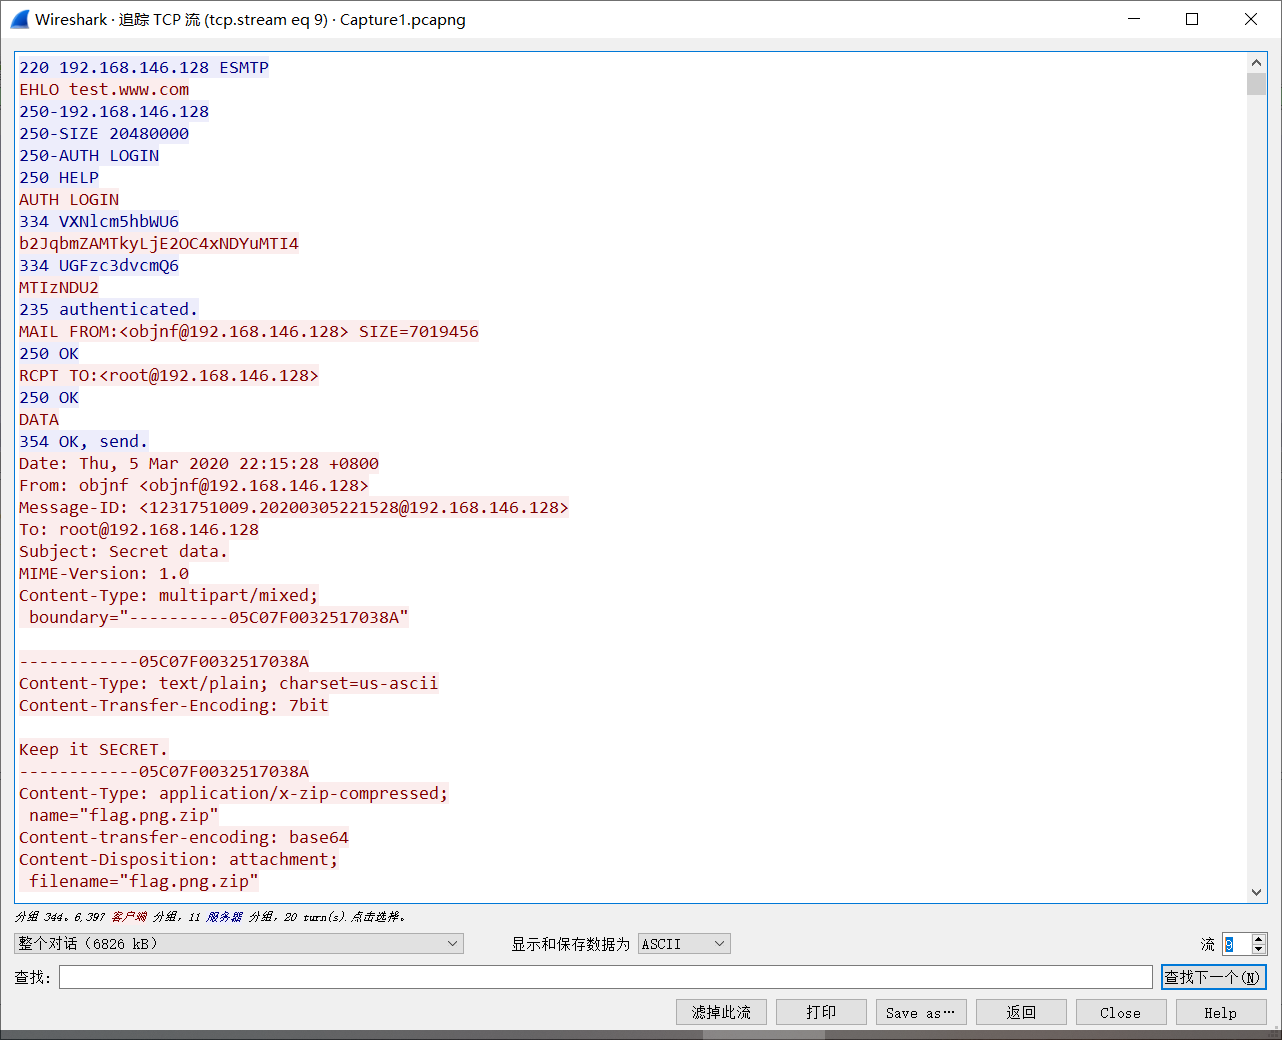Screen dimensions: 1282x1040
Task: Click the vertical scrollbar thumb
Action: 1256,84
